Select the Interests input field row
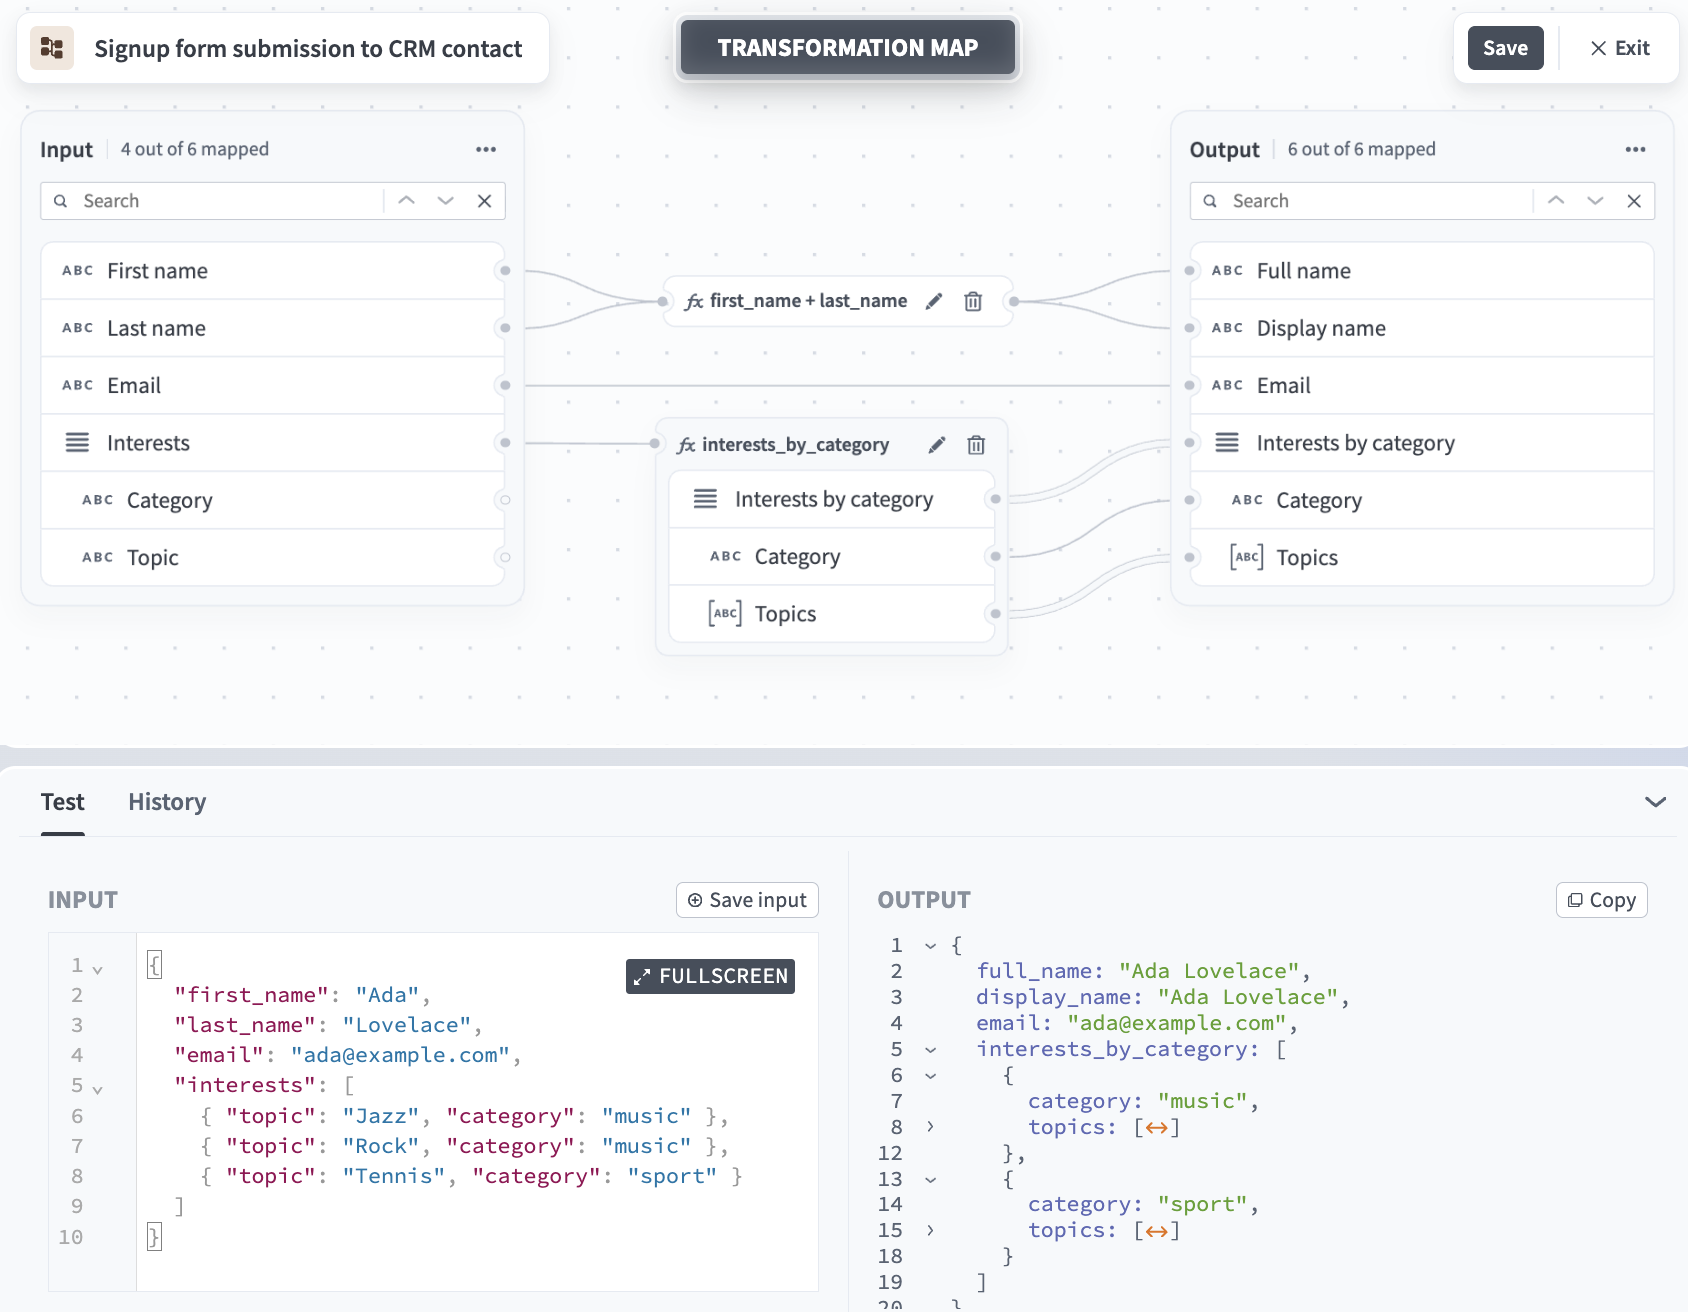 pos(272,443)
